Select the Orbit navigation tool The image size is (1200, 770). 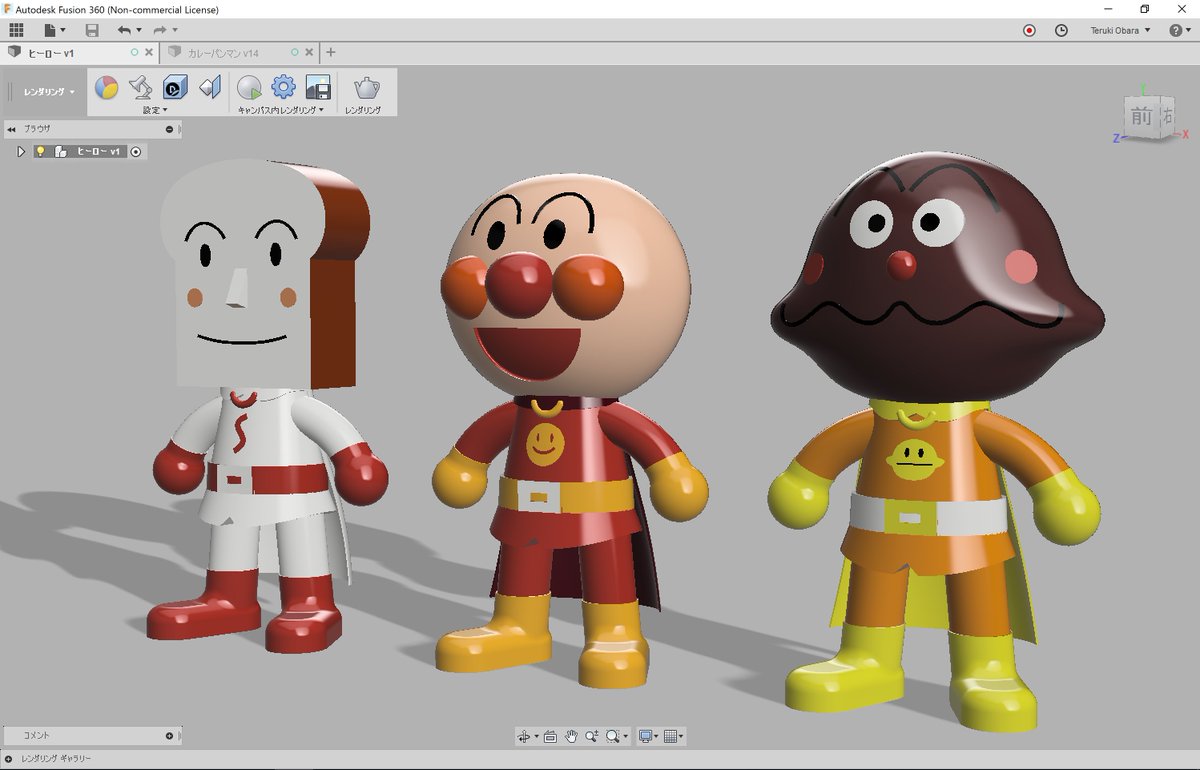pos(525,737)
